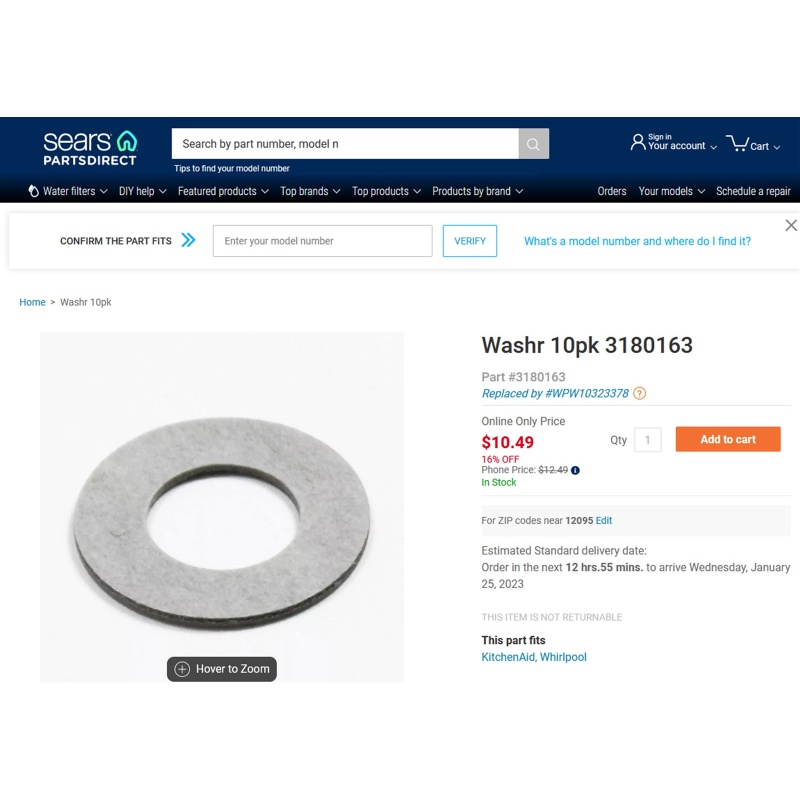Expand the Your models menu

click(x=671, y=191)
